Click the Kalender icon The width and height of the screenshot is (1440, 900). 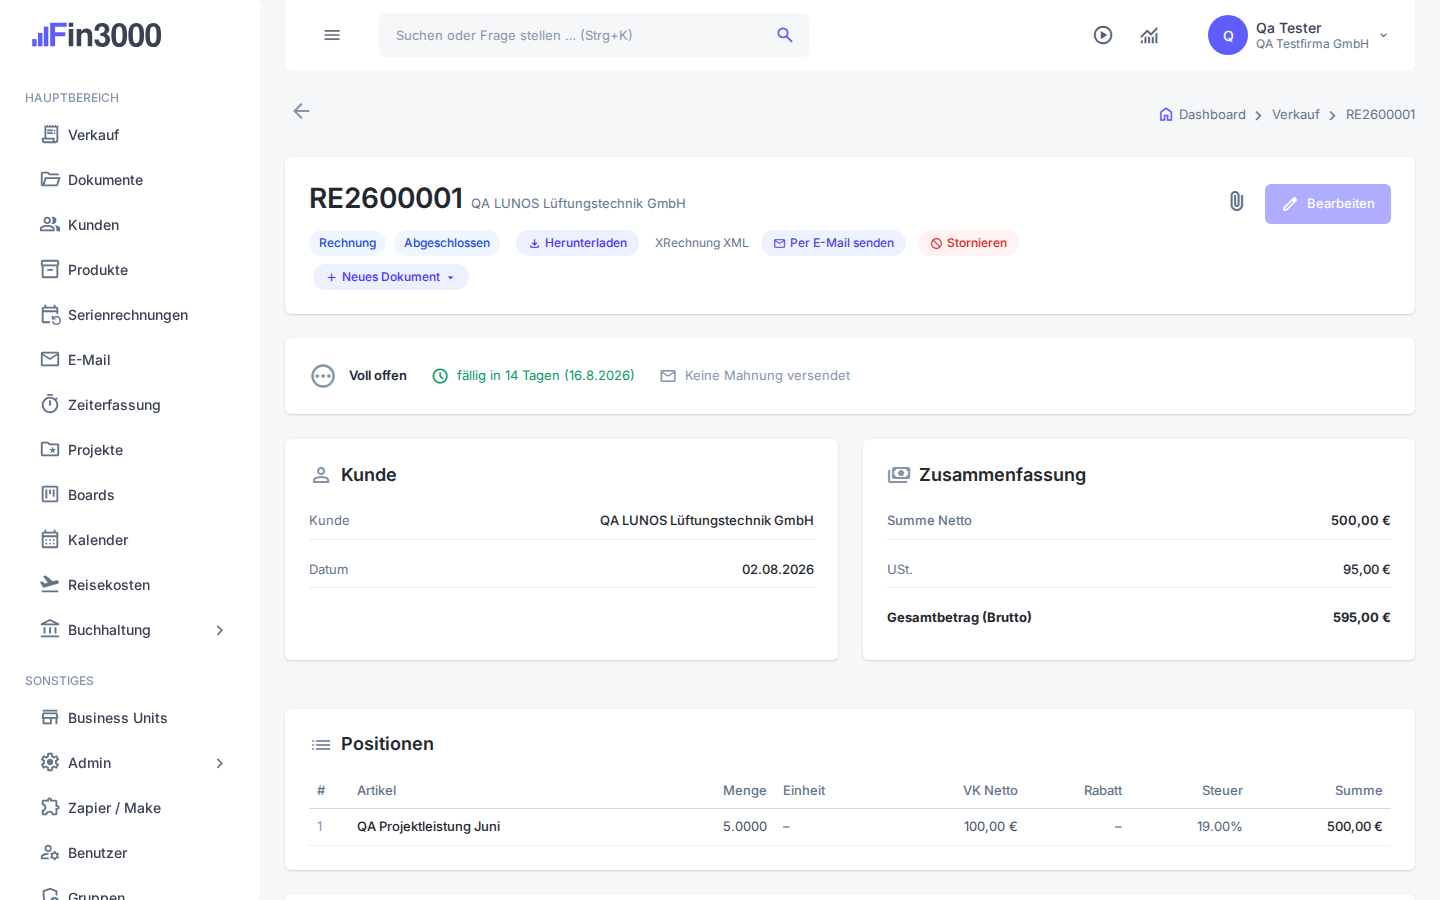point(50,539)
